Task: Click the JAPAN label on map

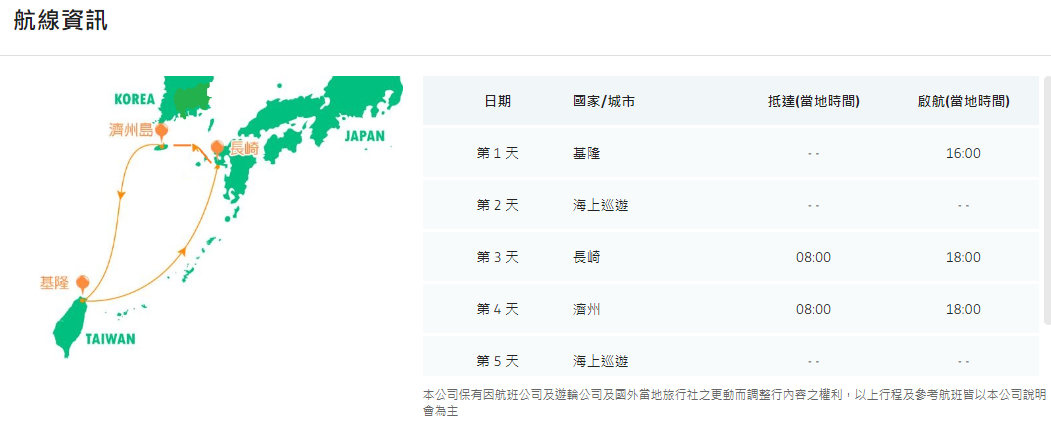Action: tap(365, 136)
